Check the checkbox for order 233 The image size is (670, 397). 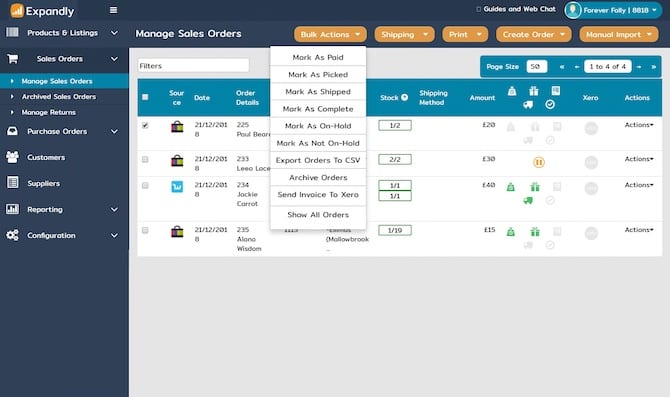coord(145,159)
